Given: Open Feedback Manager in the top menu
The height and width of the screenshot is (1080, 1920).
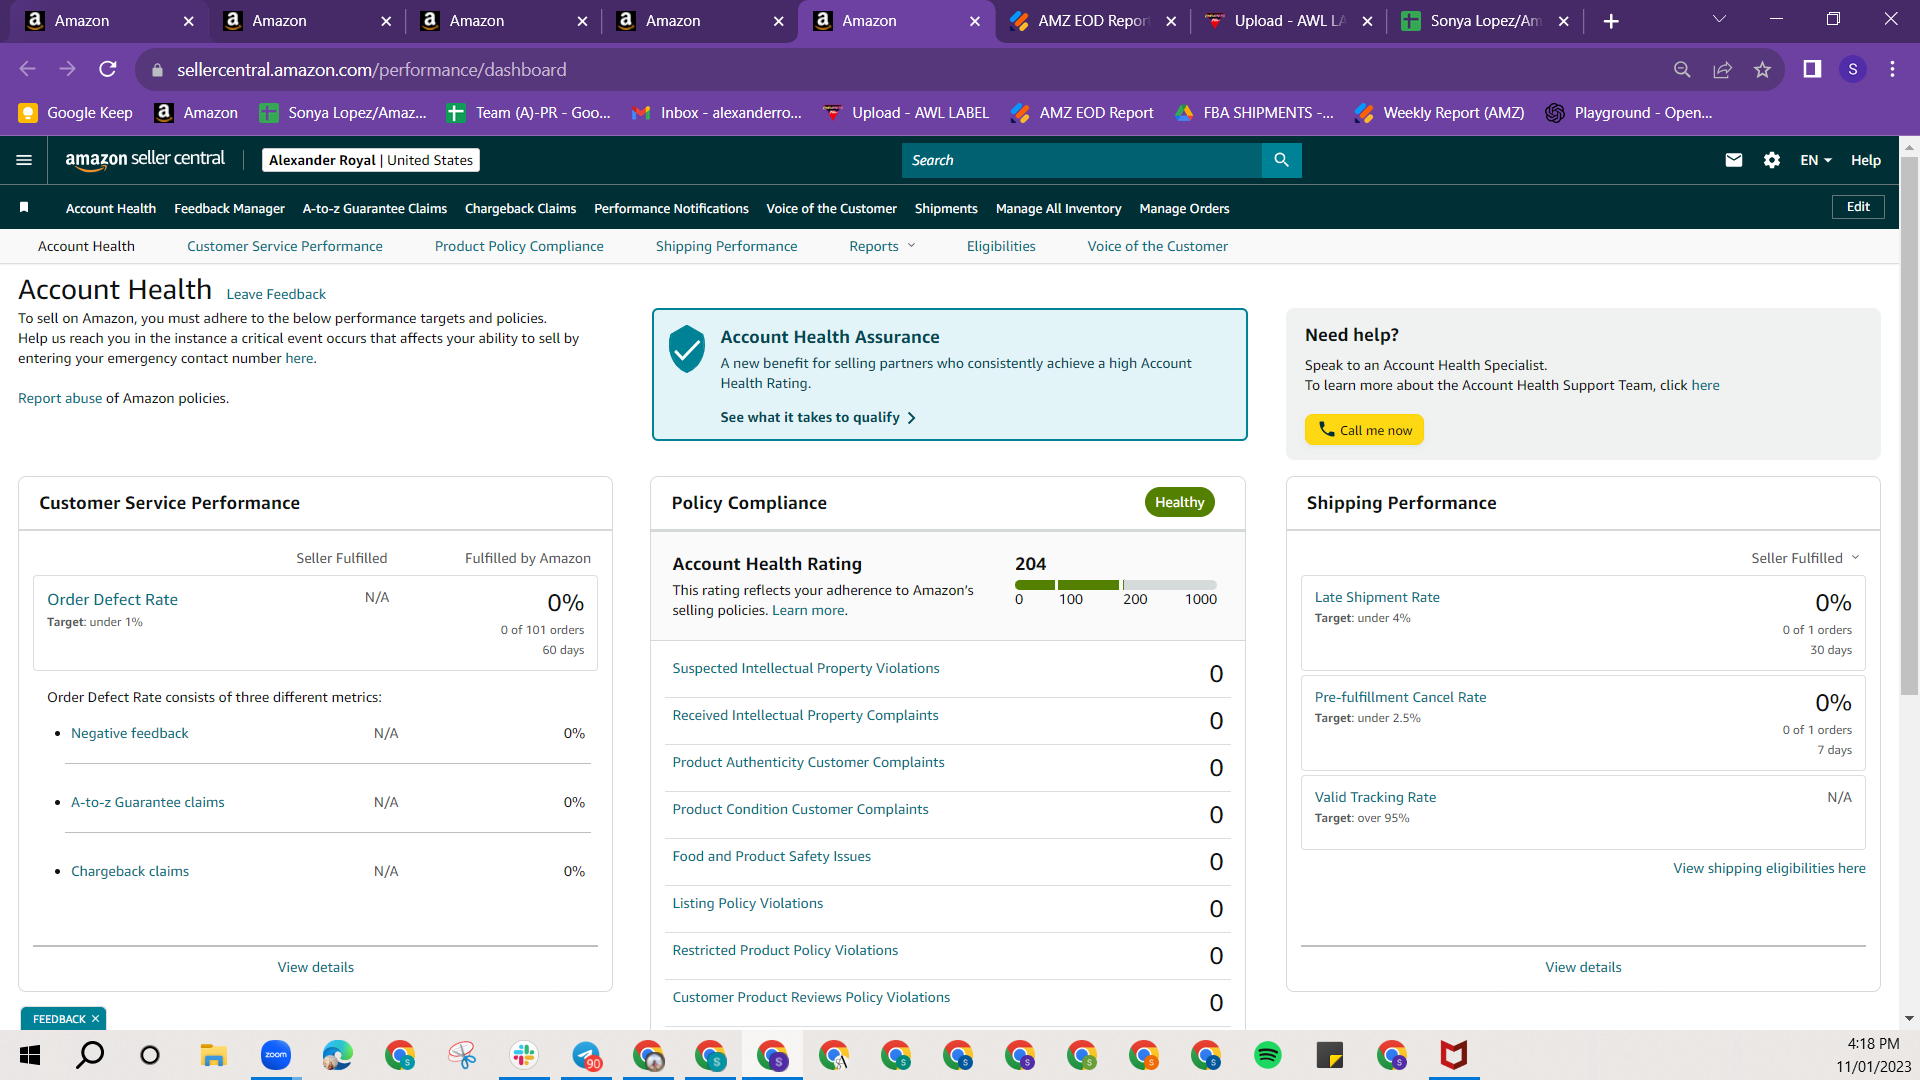Looking at the screenshot, I should pyautogui.click(x=229, y=208).
